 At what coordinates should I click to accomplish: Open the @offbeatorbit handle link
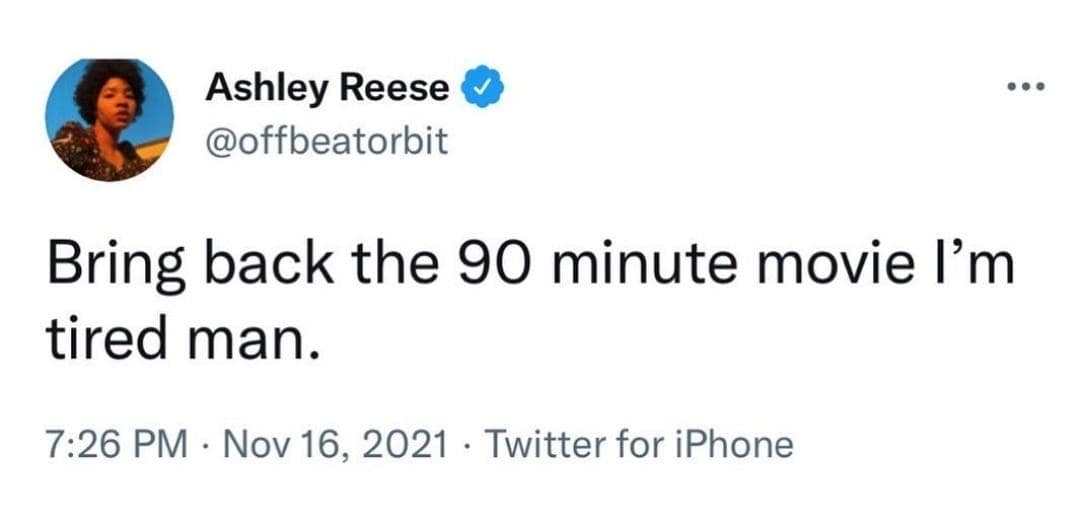click(326, 143)
